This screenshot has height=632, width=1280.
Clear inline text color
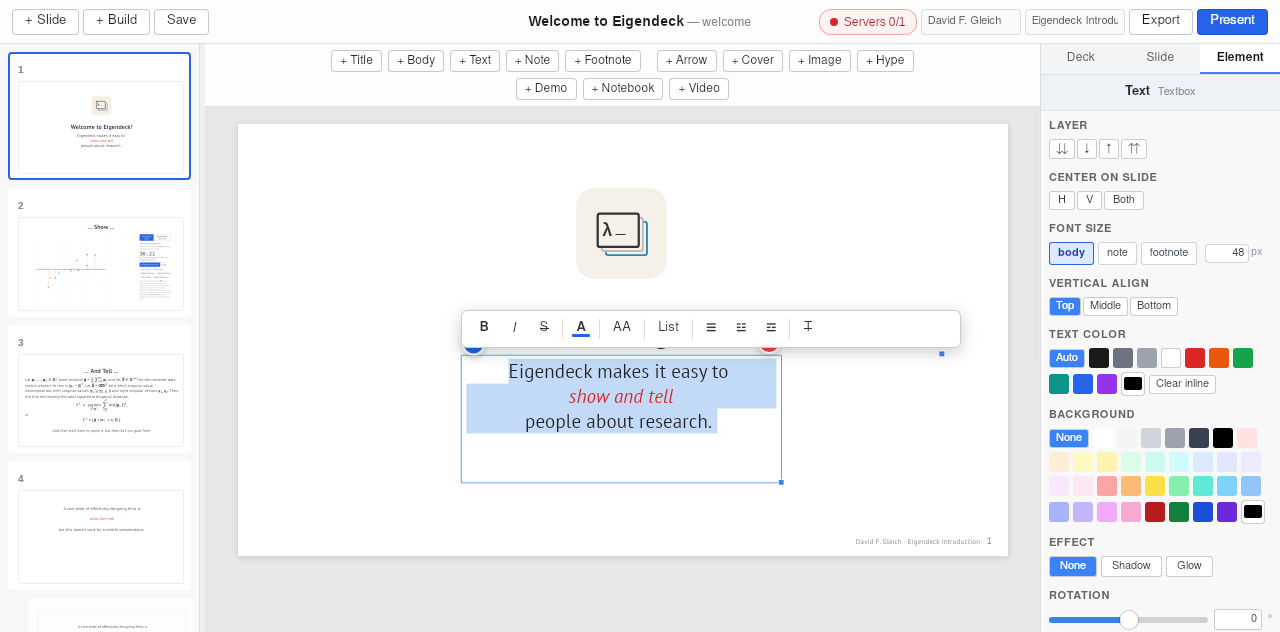coord(1182,384)
